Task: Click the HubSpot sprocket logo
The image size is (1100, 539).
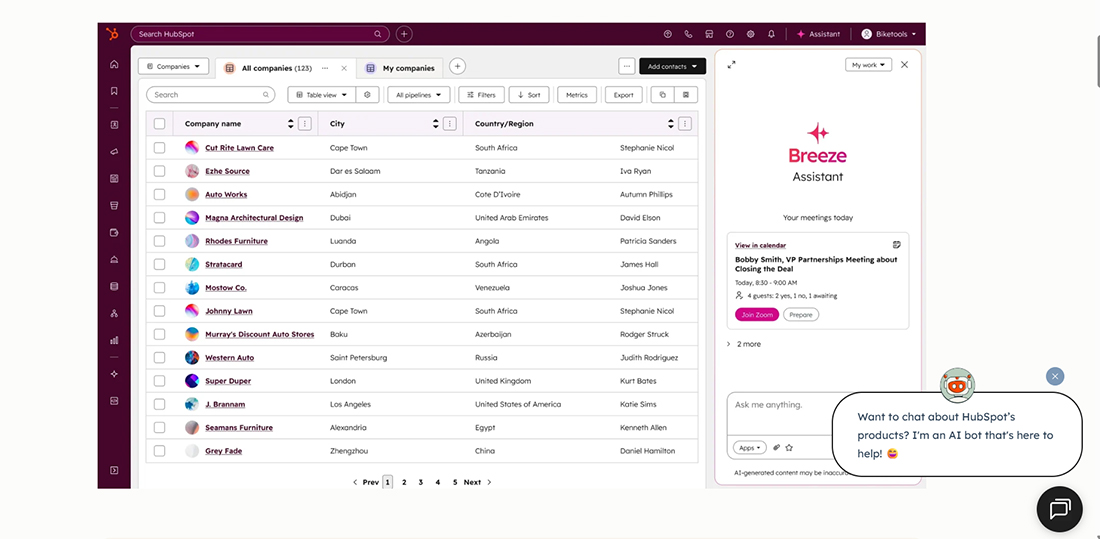Action: [x=112, y=34]
